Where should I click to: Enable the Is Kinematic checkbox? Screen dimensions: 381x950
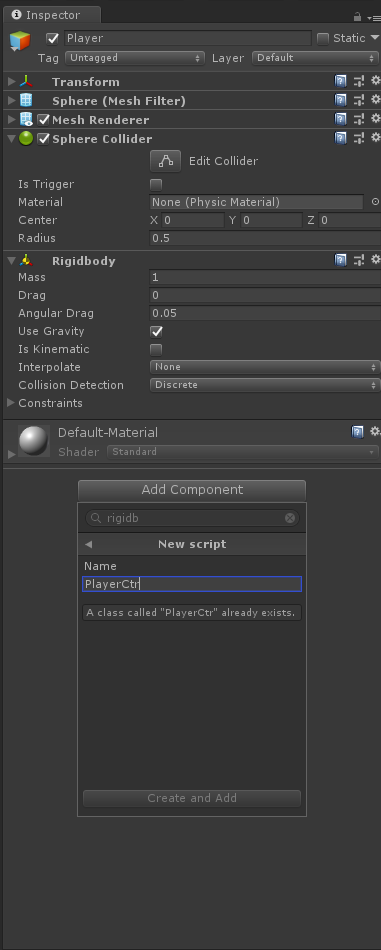tap(156, 350)
